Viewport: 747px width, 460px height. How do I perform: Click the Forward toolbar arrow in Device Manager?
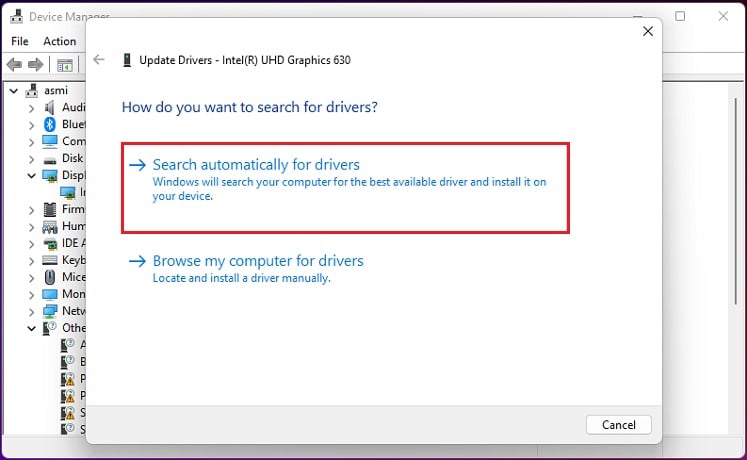point(36,64)
